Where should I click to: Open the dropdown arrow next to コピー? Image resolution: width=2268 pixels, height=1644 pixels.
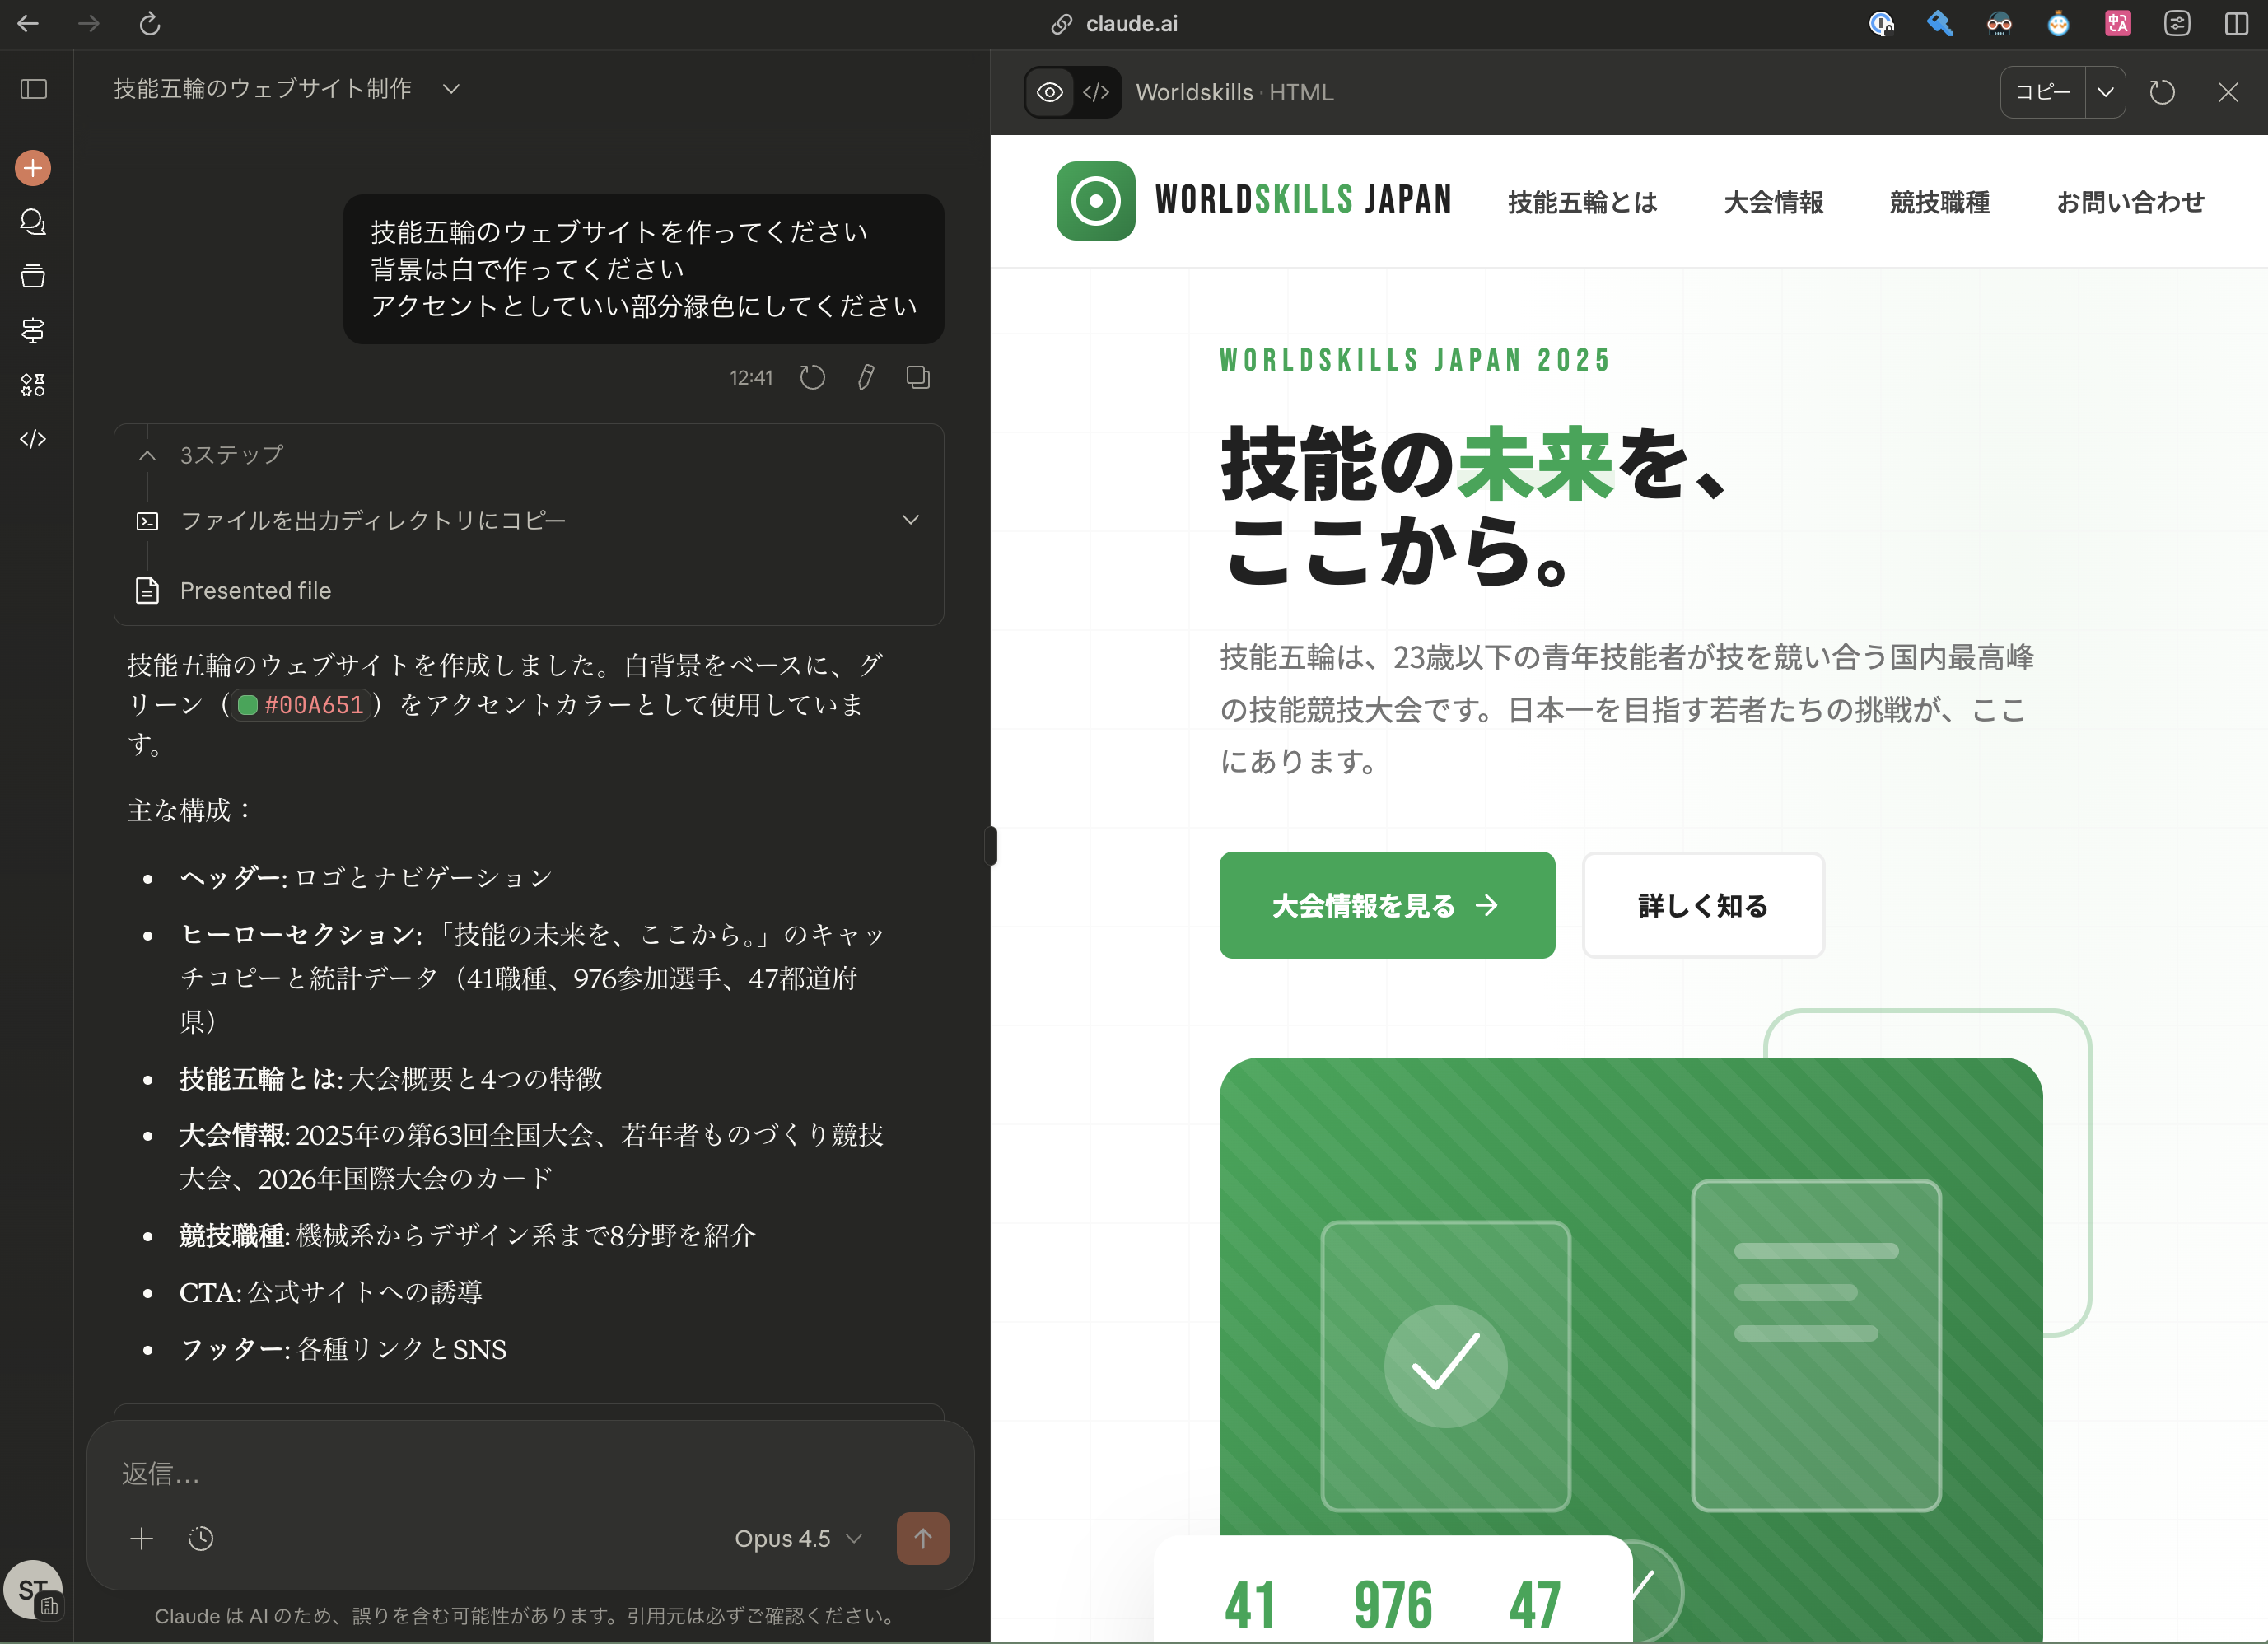[2105, 92]
